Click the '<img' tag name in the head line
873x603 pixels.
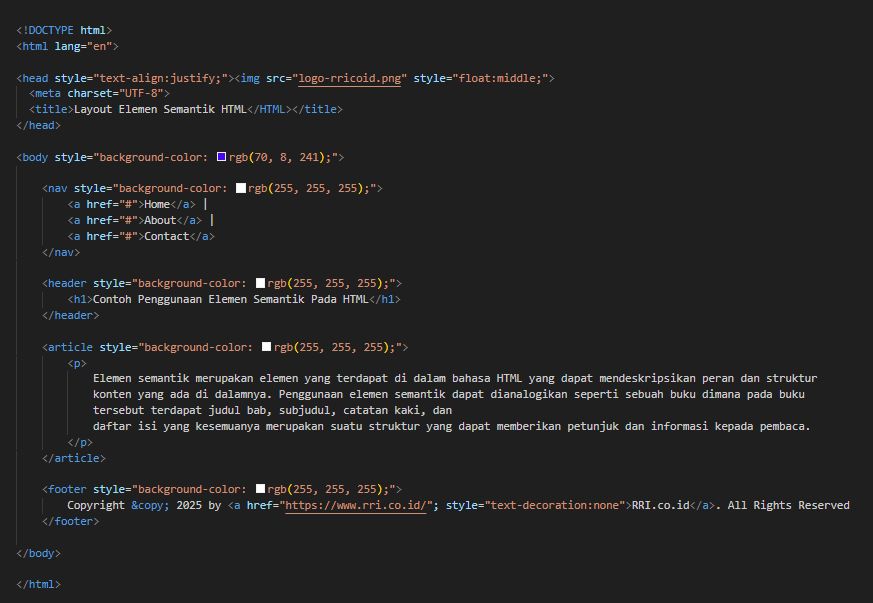[247, 78]
